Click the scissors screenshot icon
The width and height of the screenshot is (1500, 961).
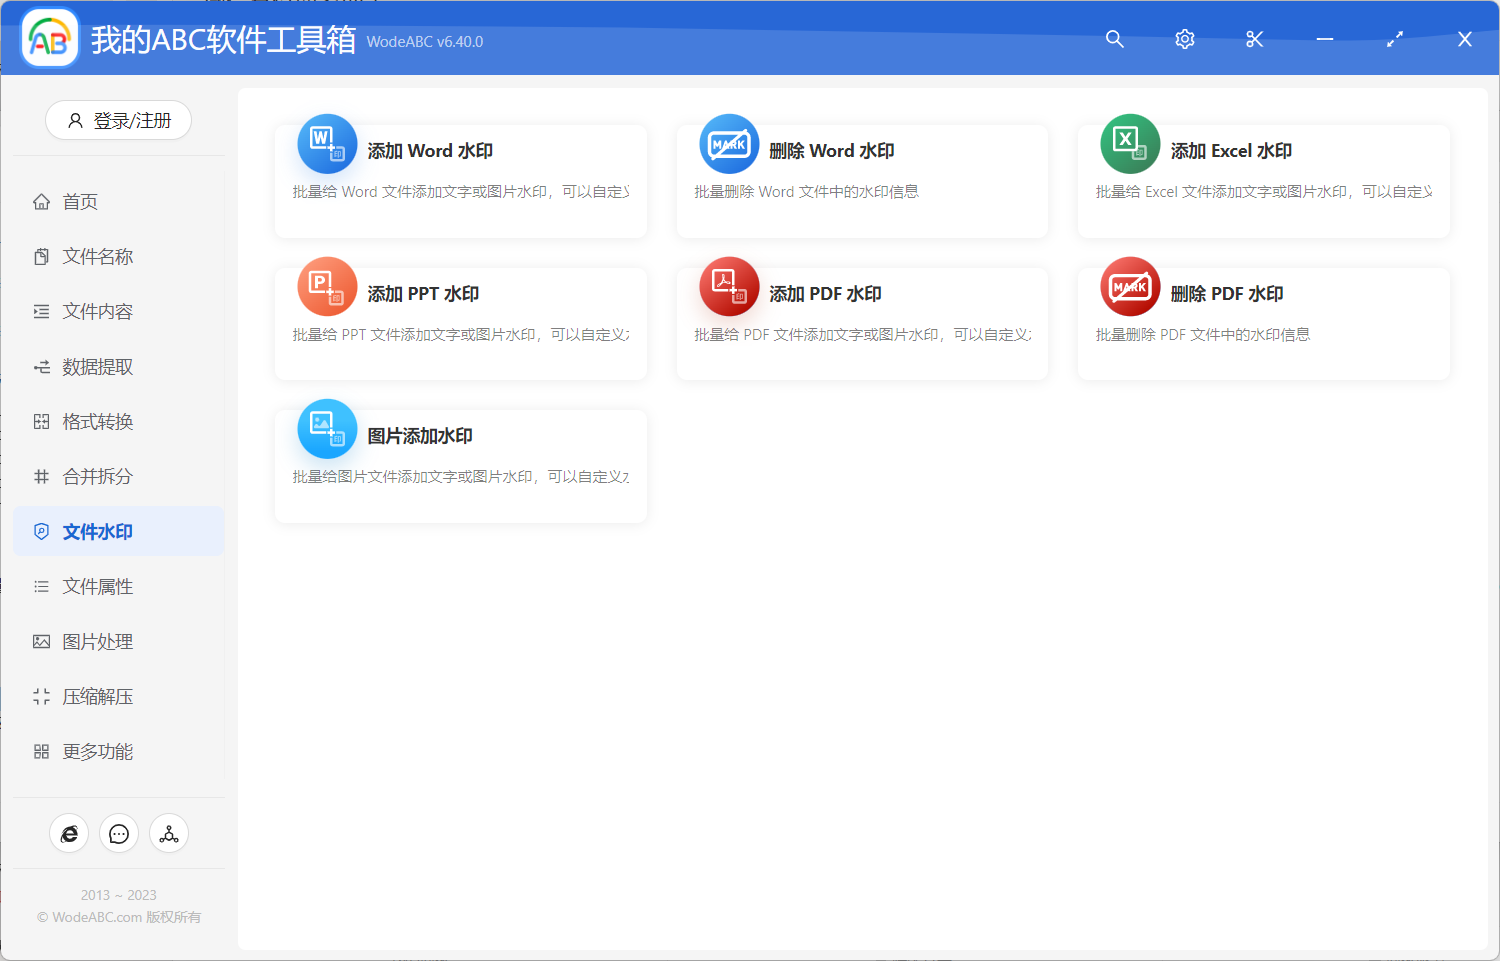point(1254,39)
